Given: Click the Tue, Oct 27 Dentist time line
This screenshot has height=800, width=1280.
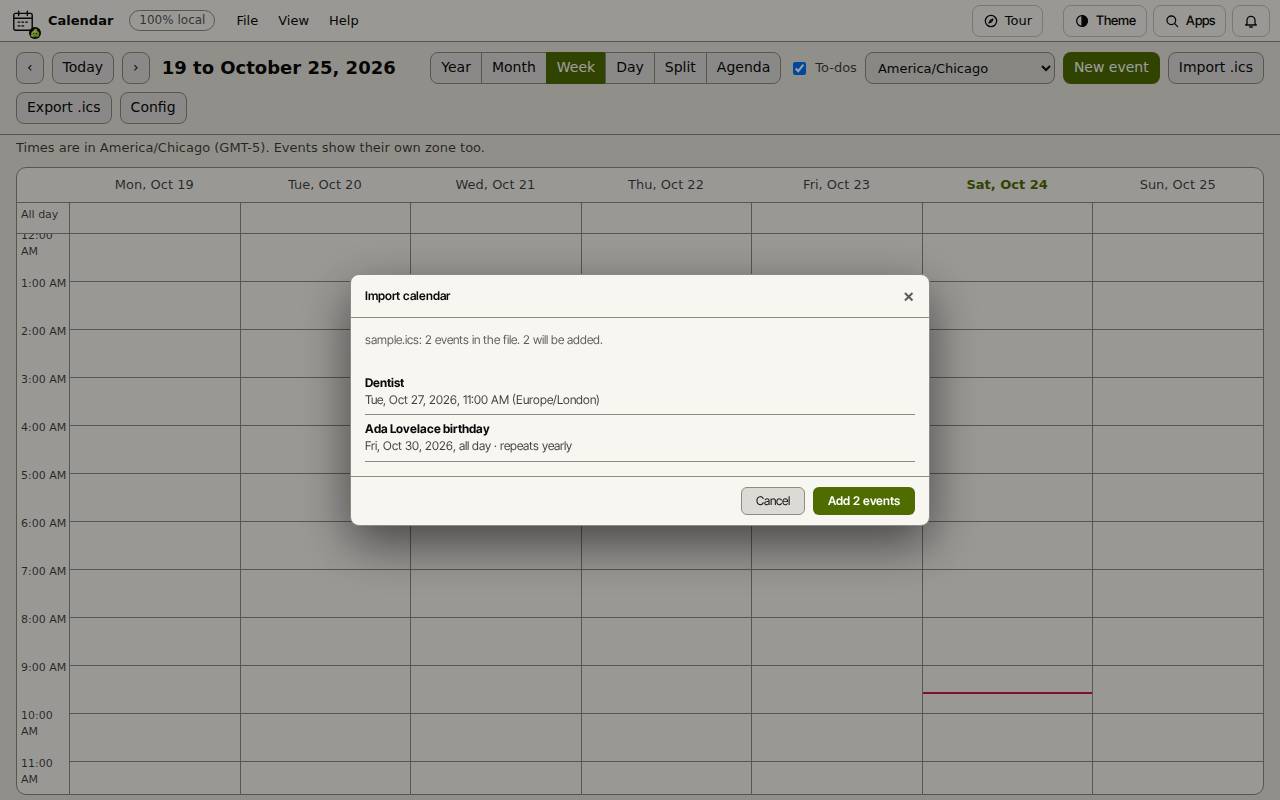Looking at the screenshot, I should [x=482, y=400].
